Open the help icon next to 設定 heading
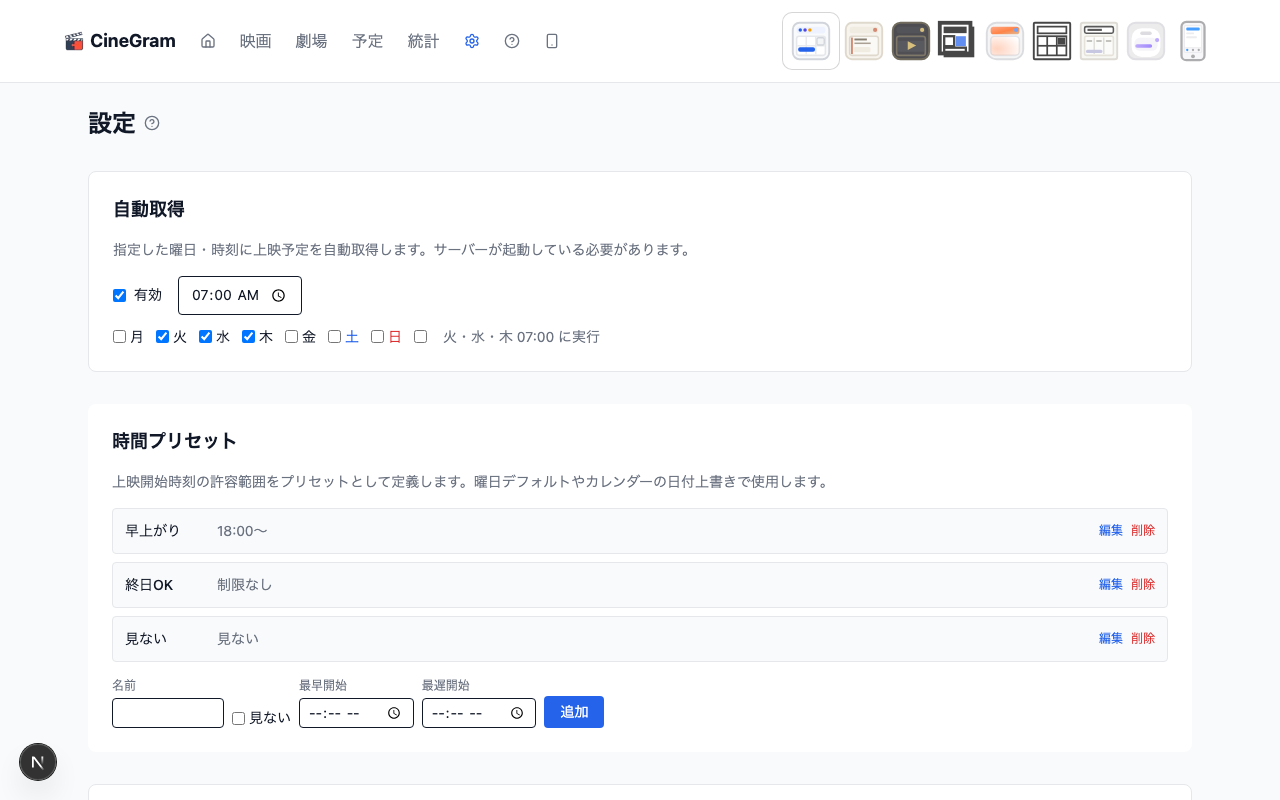This screenshot has height=800, width=1280. tap(152, 122)
